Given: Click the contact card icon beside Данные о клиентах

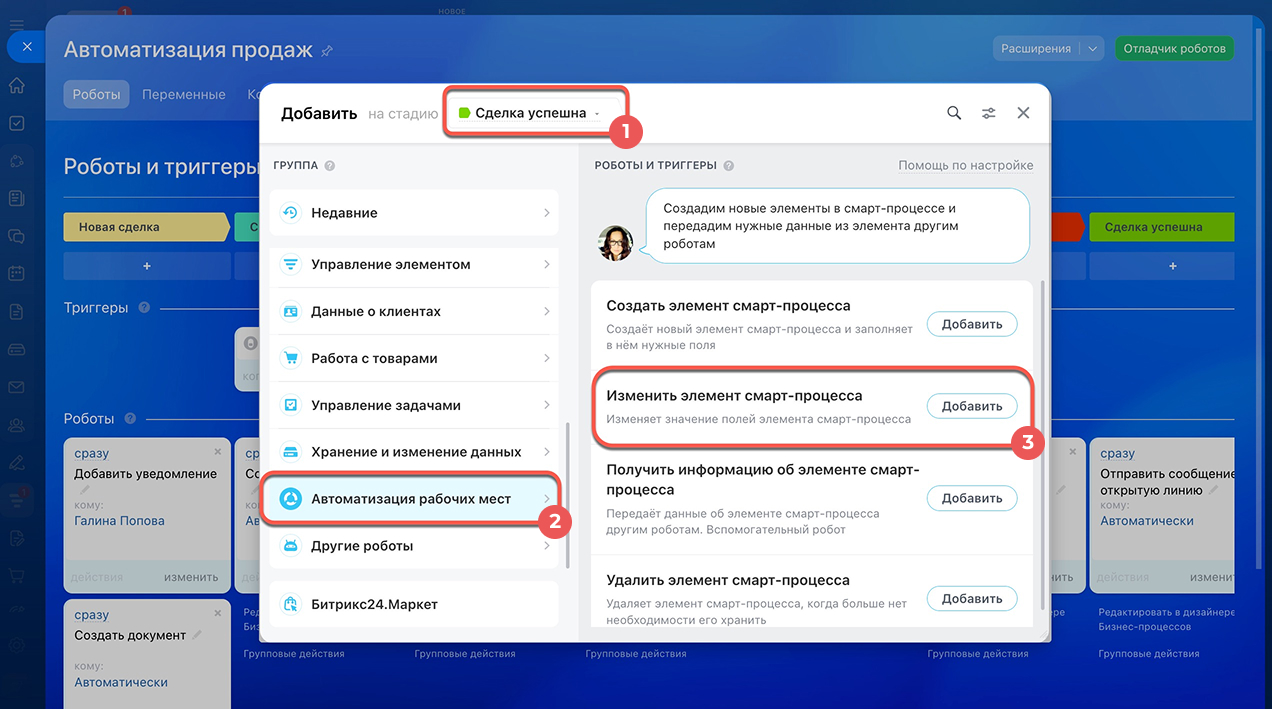Looking at the screenshot, I should point(291,312).
